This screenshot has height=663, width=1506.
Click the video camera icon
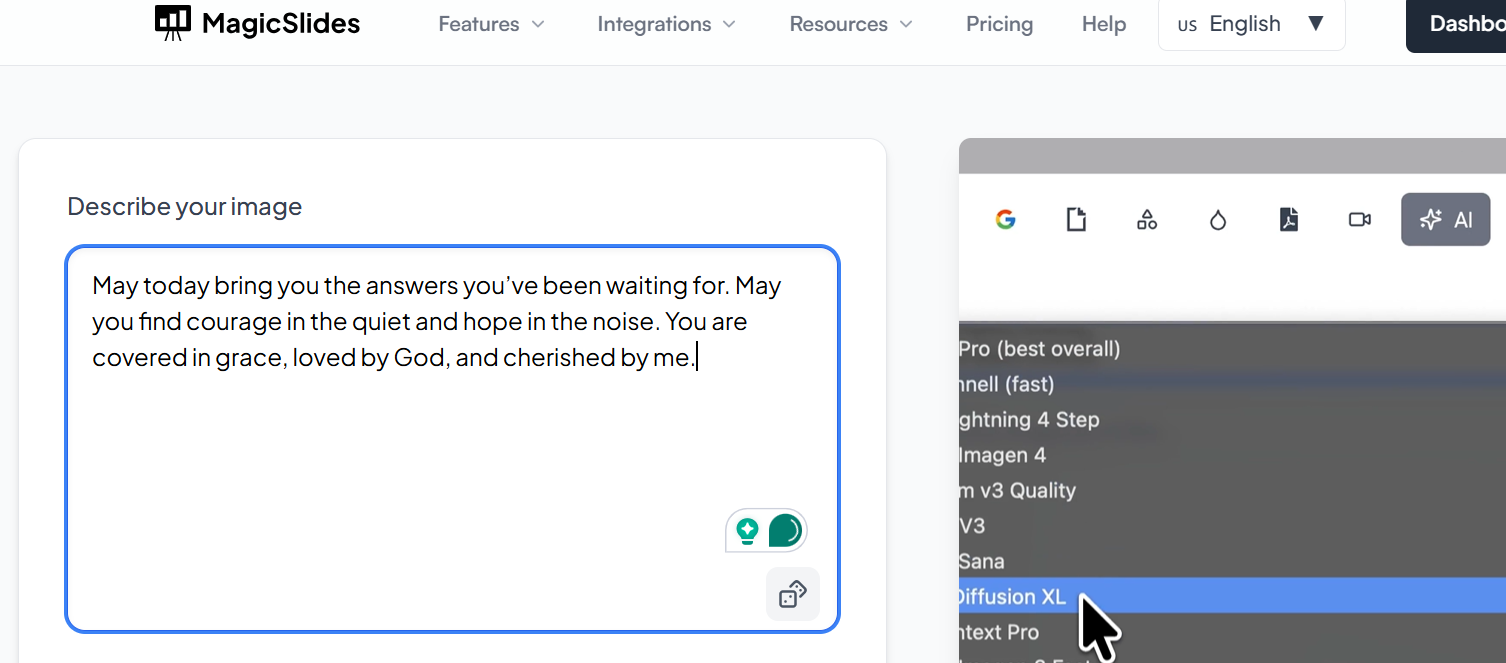pos(1359,220)
